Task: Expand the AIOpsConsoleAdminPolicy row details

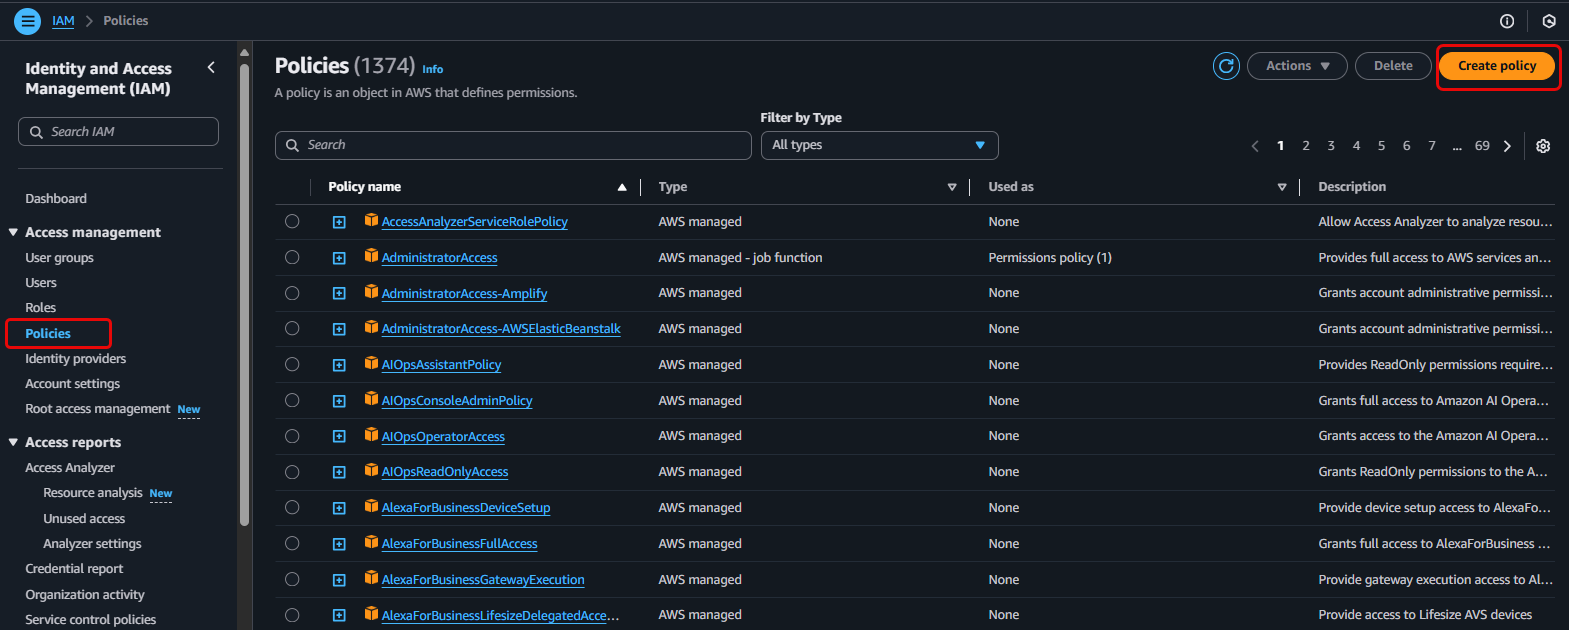Action: point(339,401)
